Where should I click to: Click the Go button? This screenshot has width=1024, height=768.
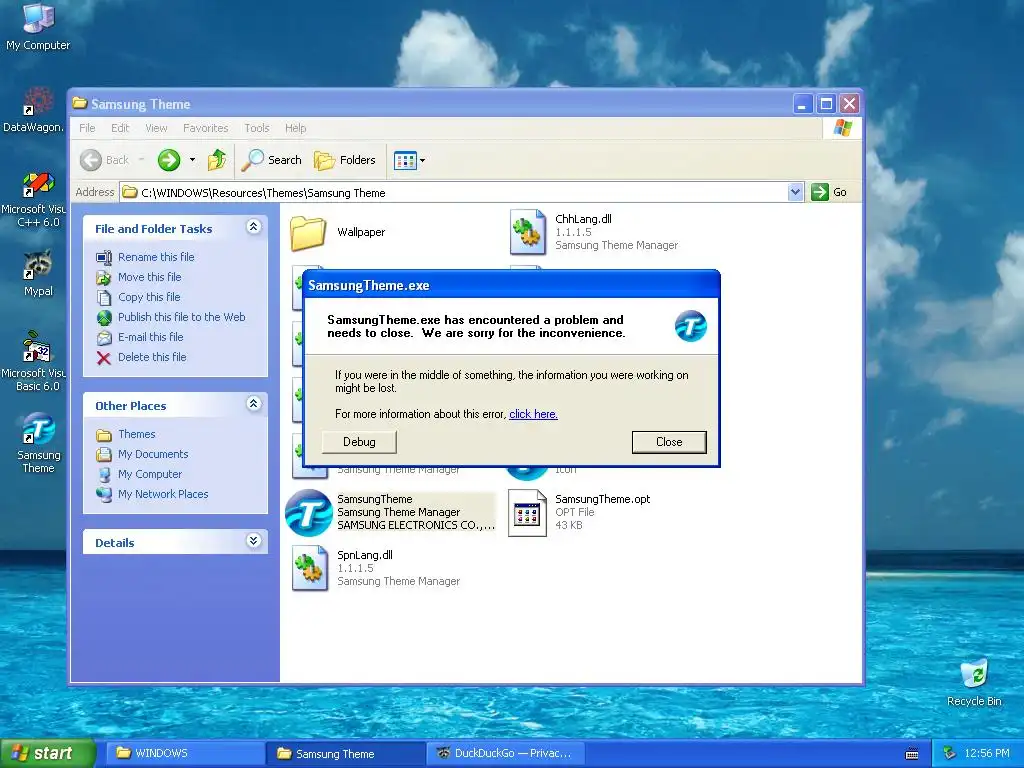coord(829,193)
